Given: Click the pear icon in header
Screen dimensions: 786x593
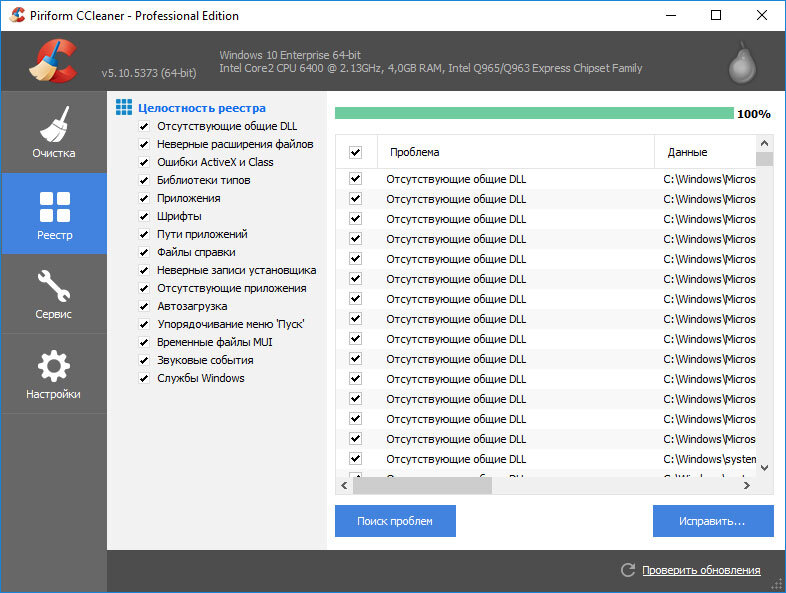Looking at the screenshot, I should point(742,64).
